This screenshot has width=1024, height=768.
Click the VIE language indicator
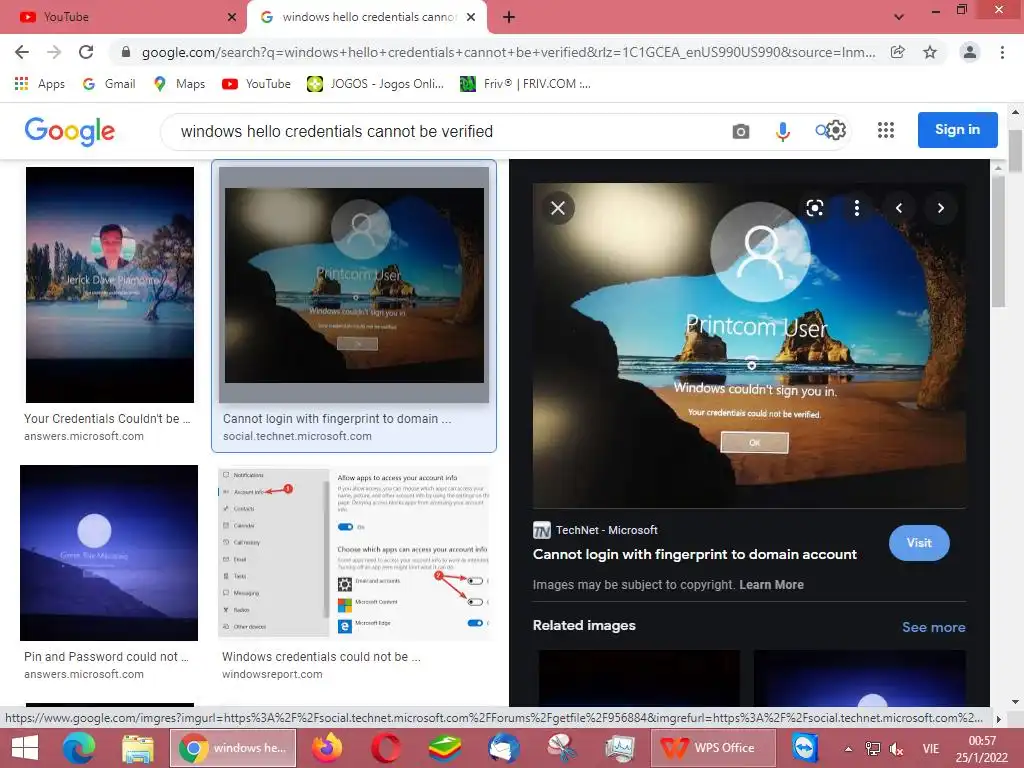931,749
